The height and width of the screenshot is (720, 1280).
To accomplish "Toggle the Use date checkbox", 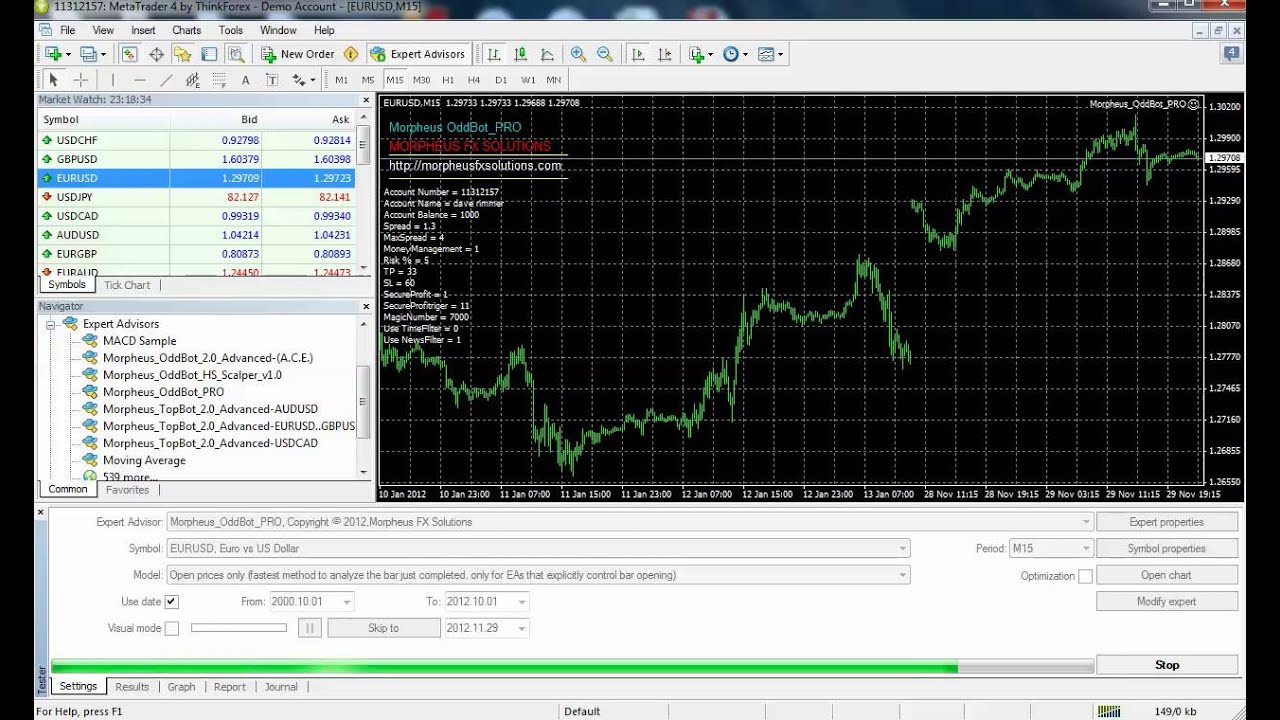I will (172, 602).
